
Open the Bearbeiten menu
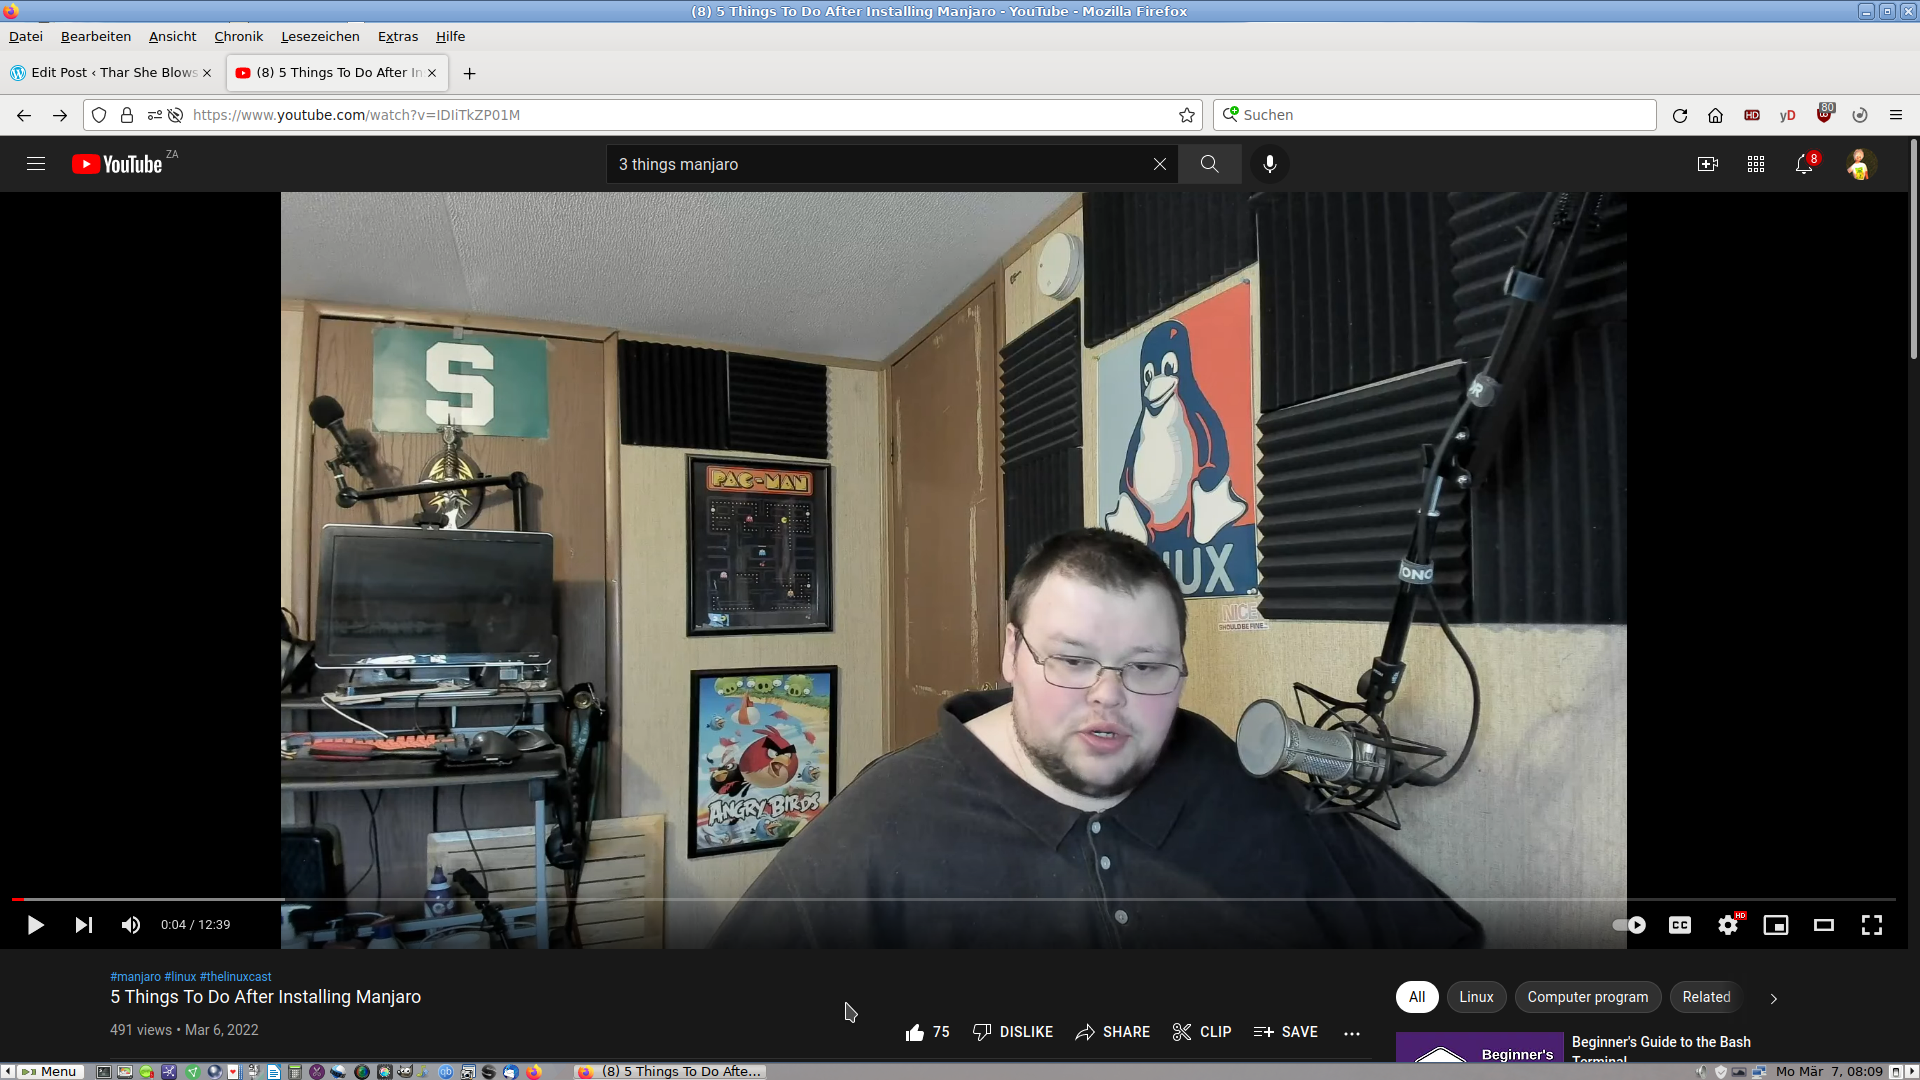click(x=96, y=36)
